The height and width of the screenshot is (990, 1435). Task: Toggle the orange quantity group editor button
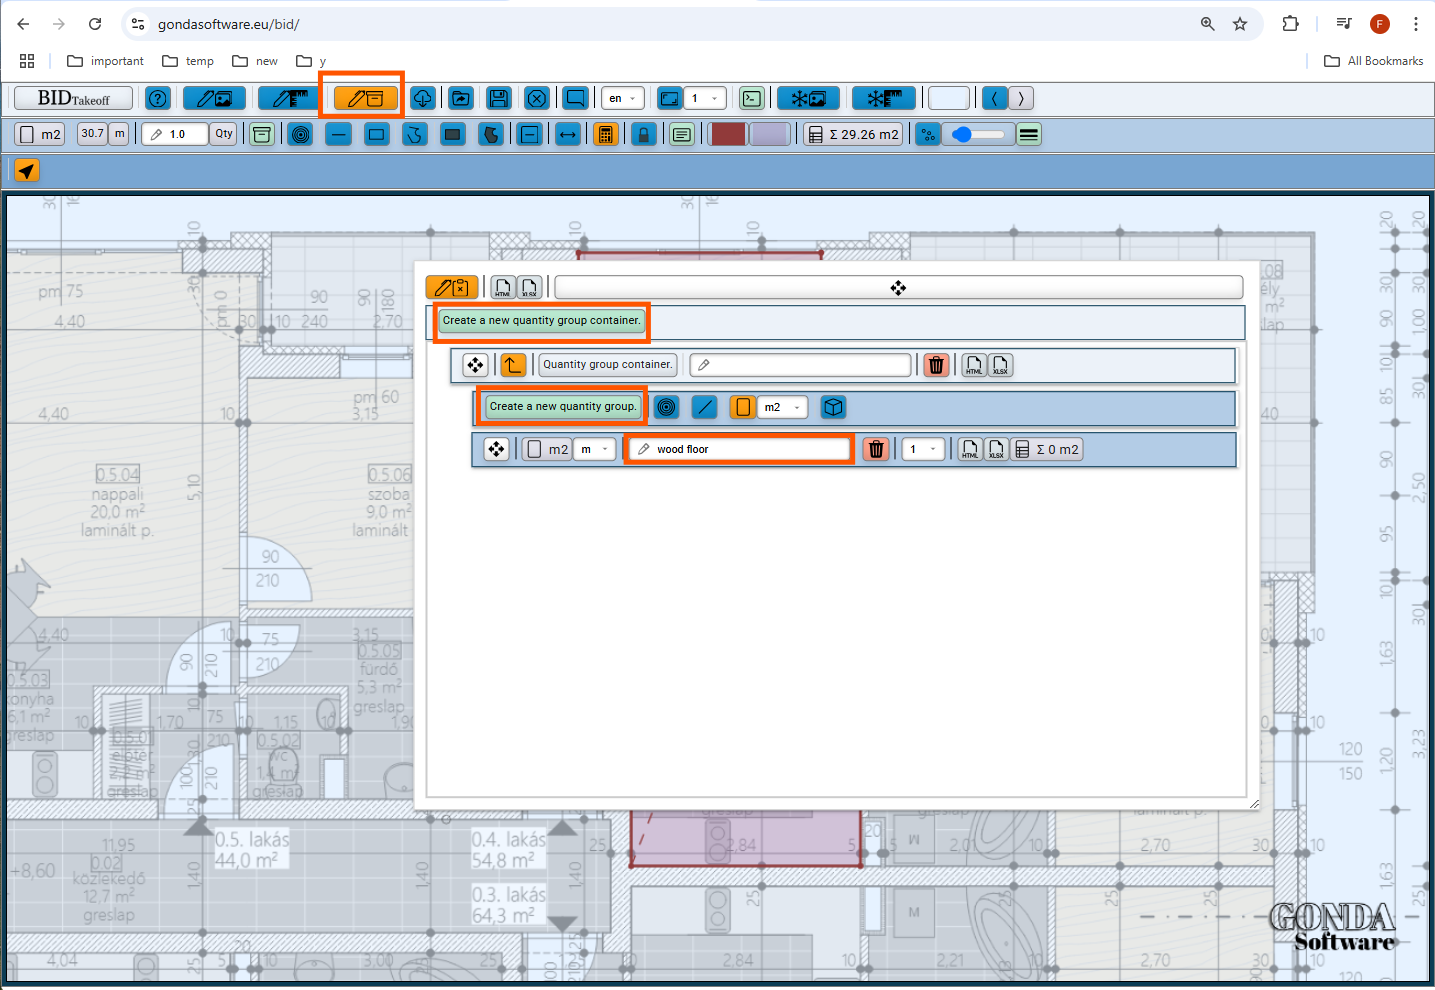(365, 98)
